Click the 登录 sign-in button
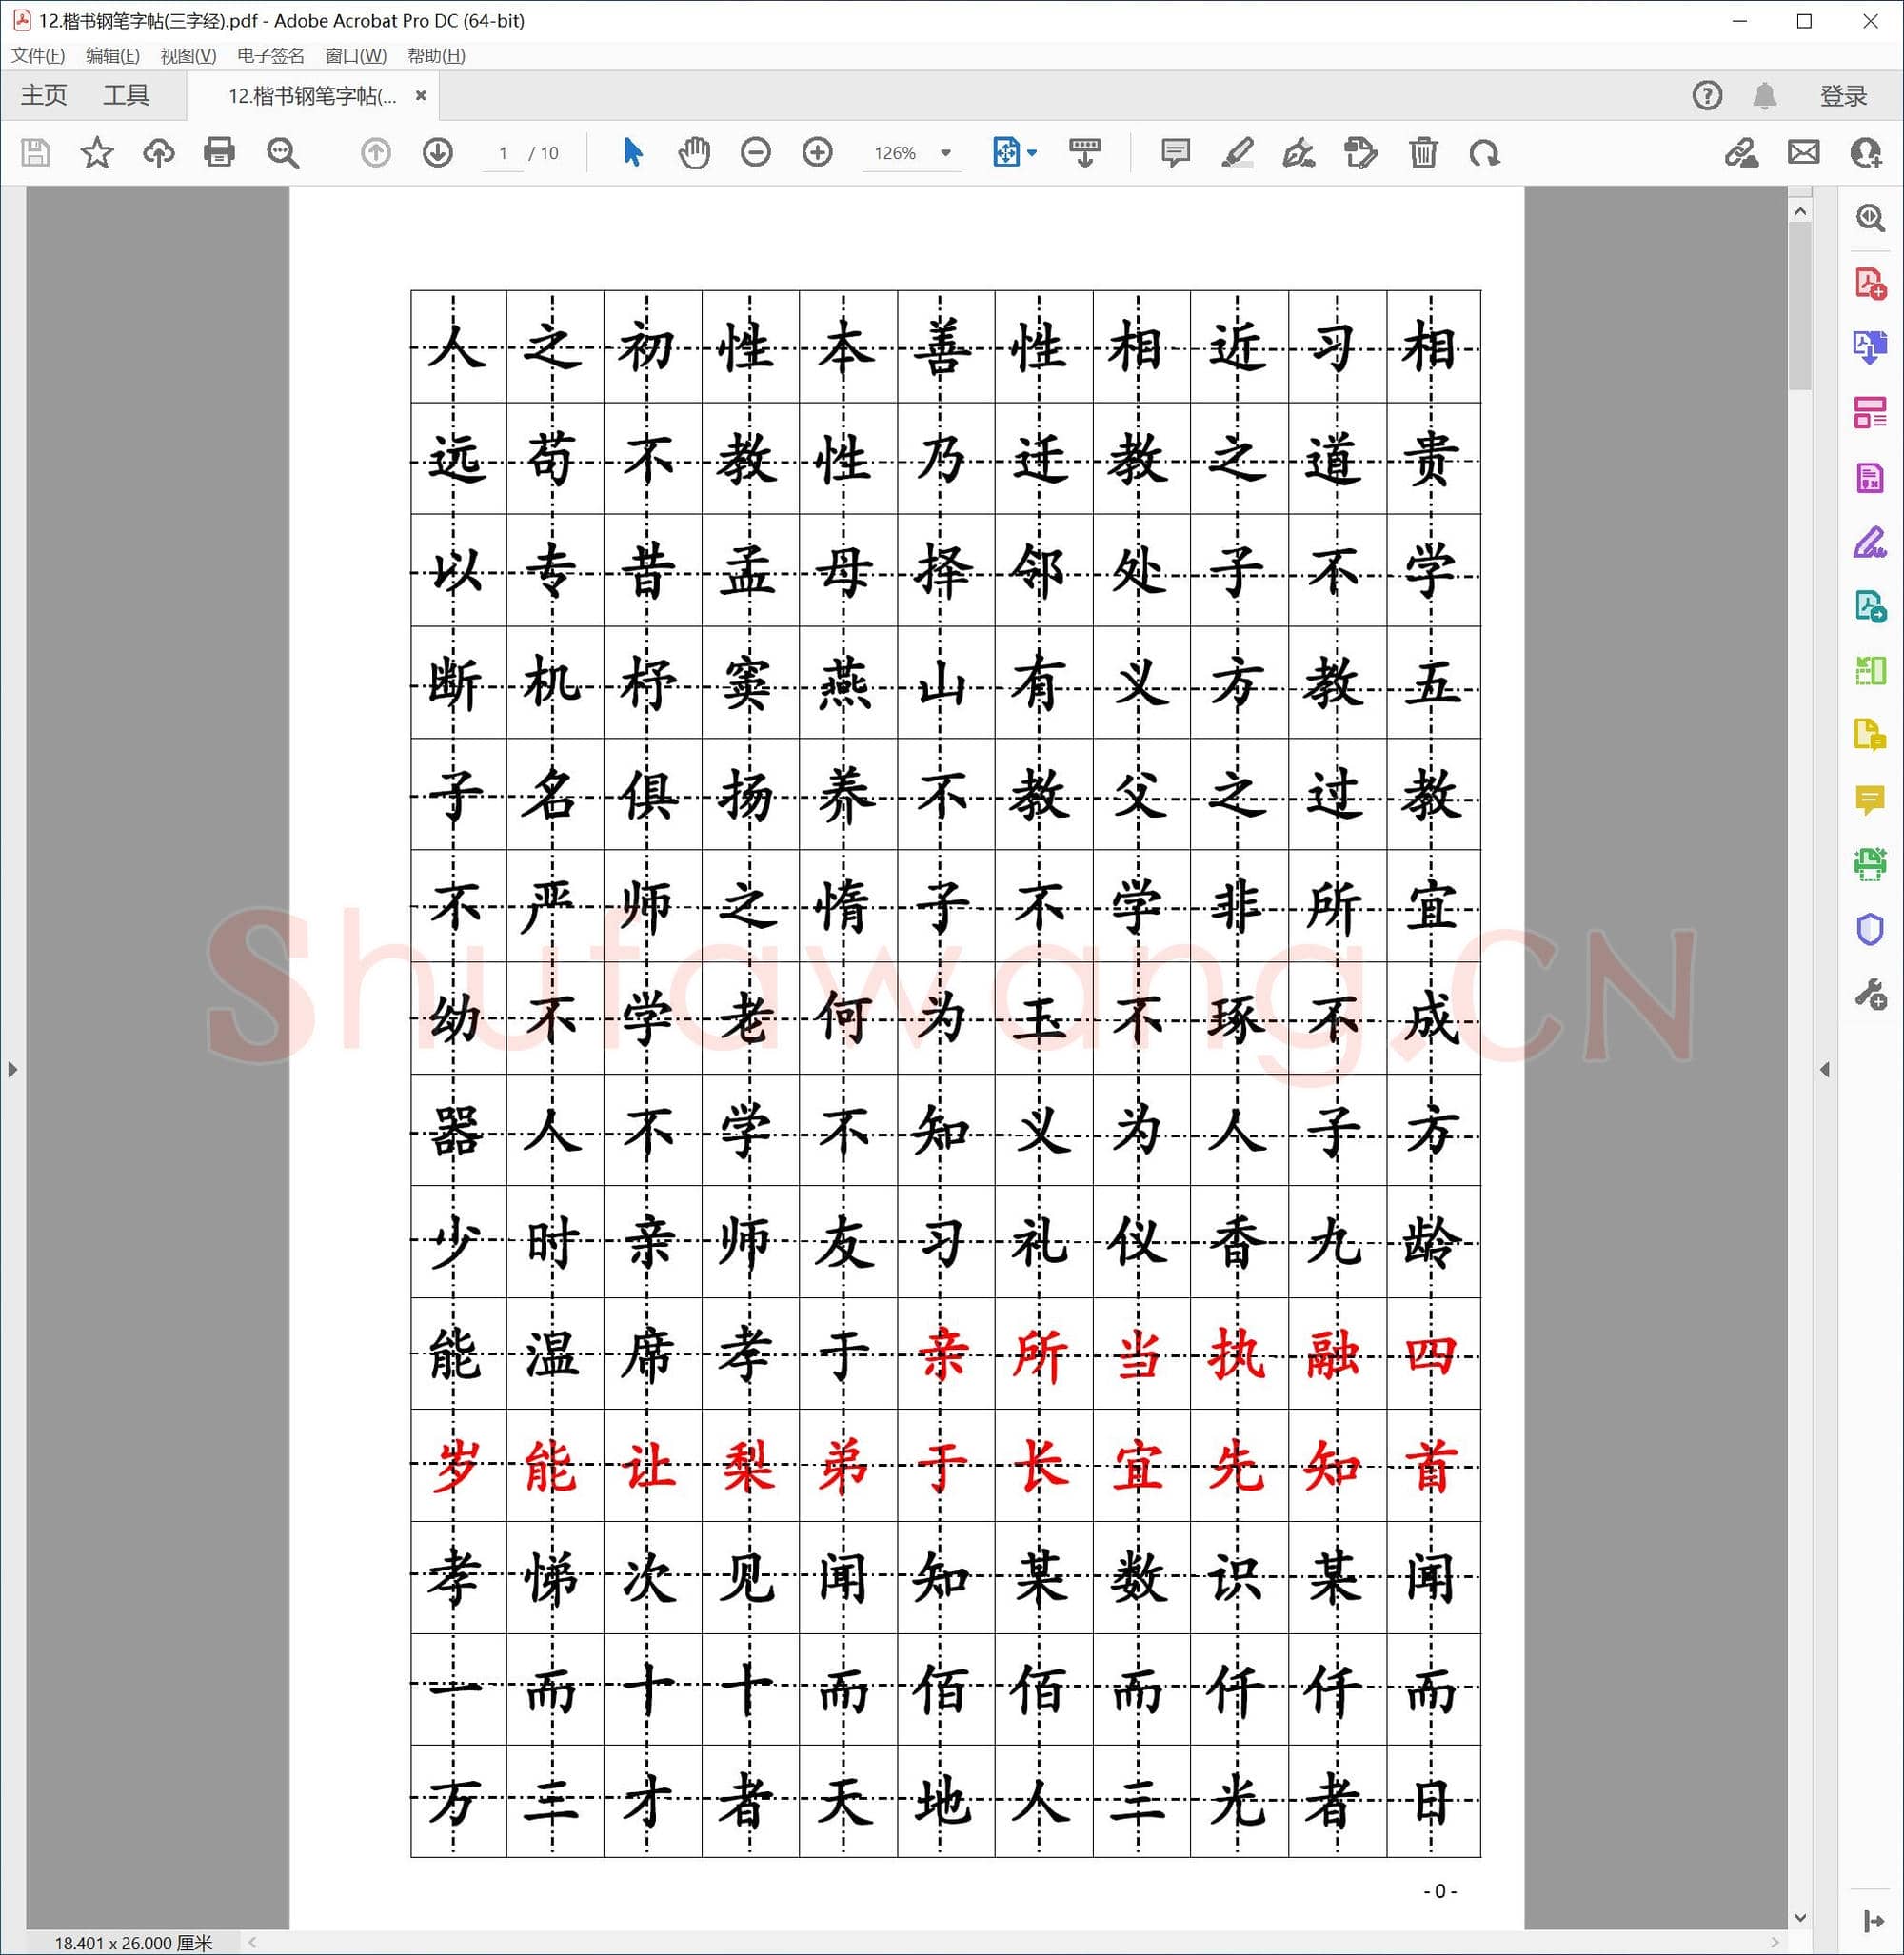1904x1955 pixels. (x=1842, y=96)
